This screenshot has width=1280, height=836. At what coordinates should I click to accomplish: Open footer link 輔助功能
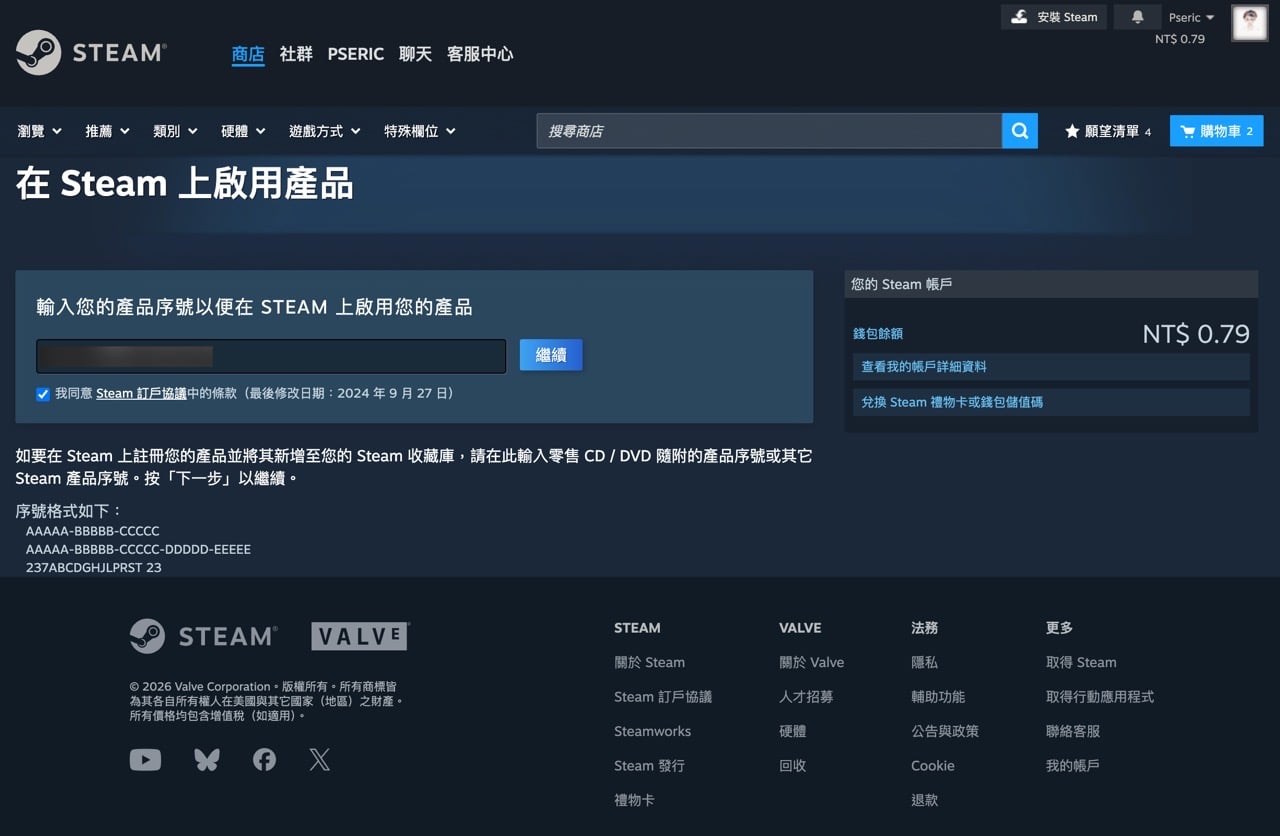coord(938,697)
